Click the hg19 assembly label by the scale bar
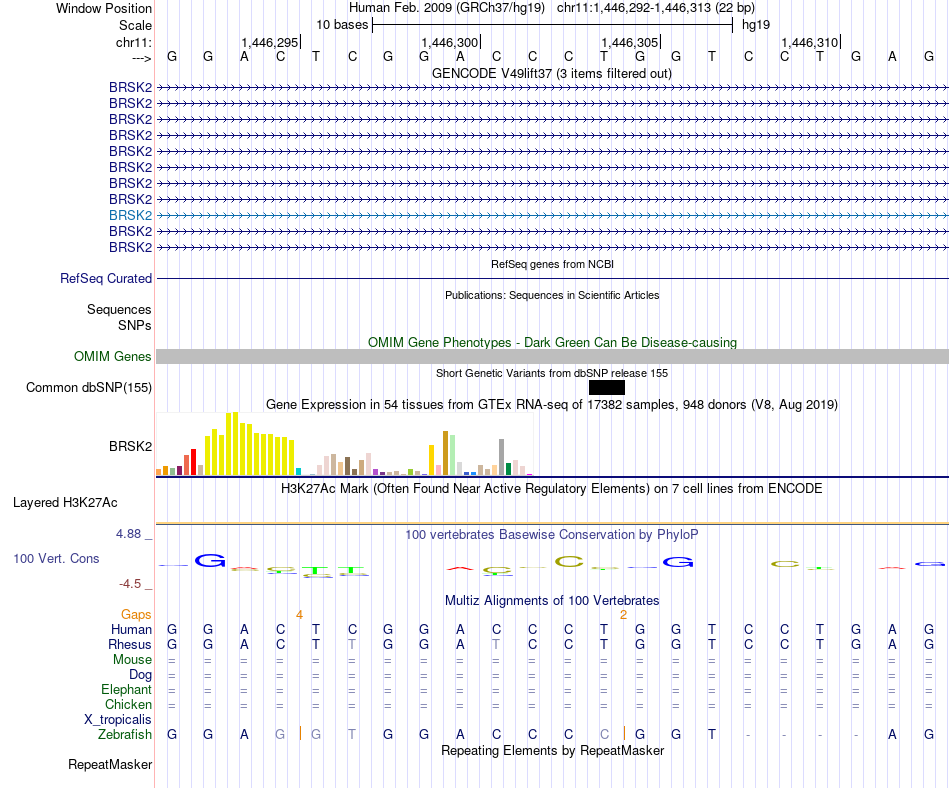Screen dimensions: 950x788 756,25
